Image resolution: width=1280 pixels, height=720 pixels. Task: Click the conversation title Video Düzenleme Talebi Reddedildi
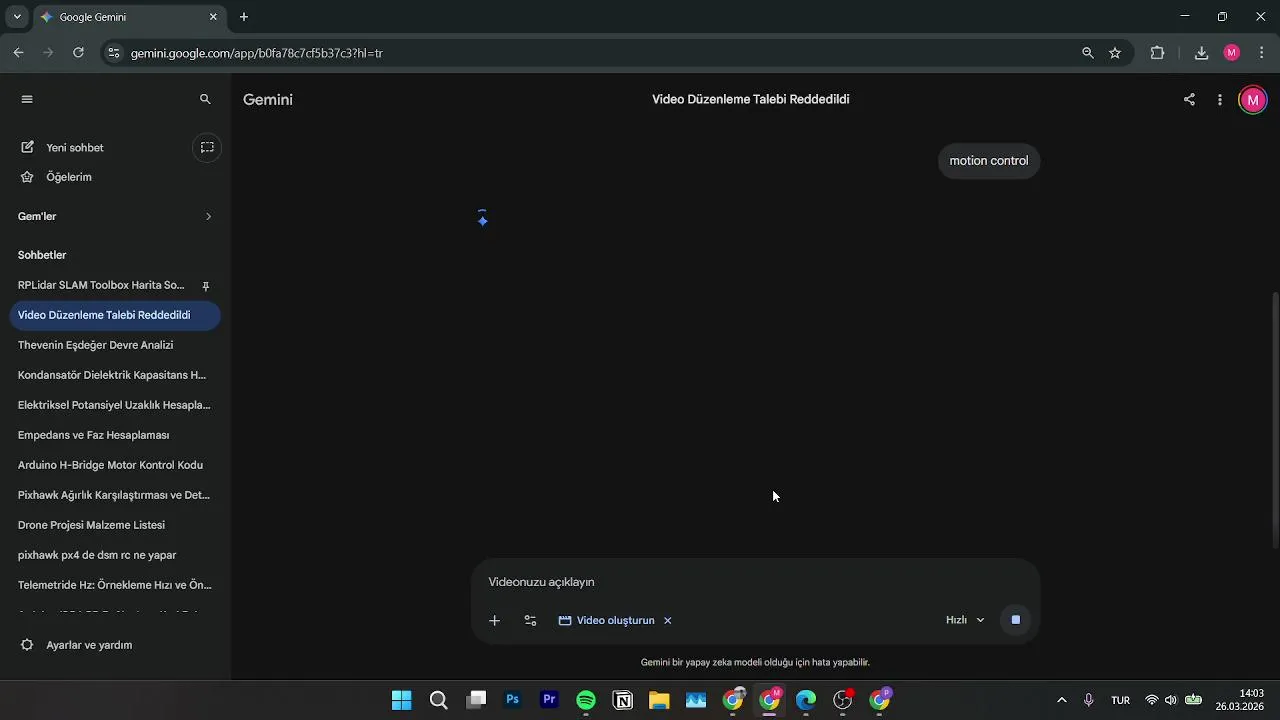point(751,99)
